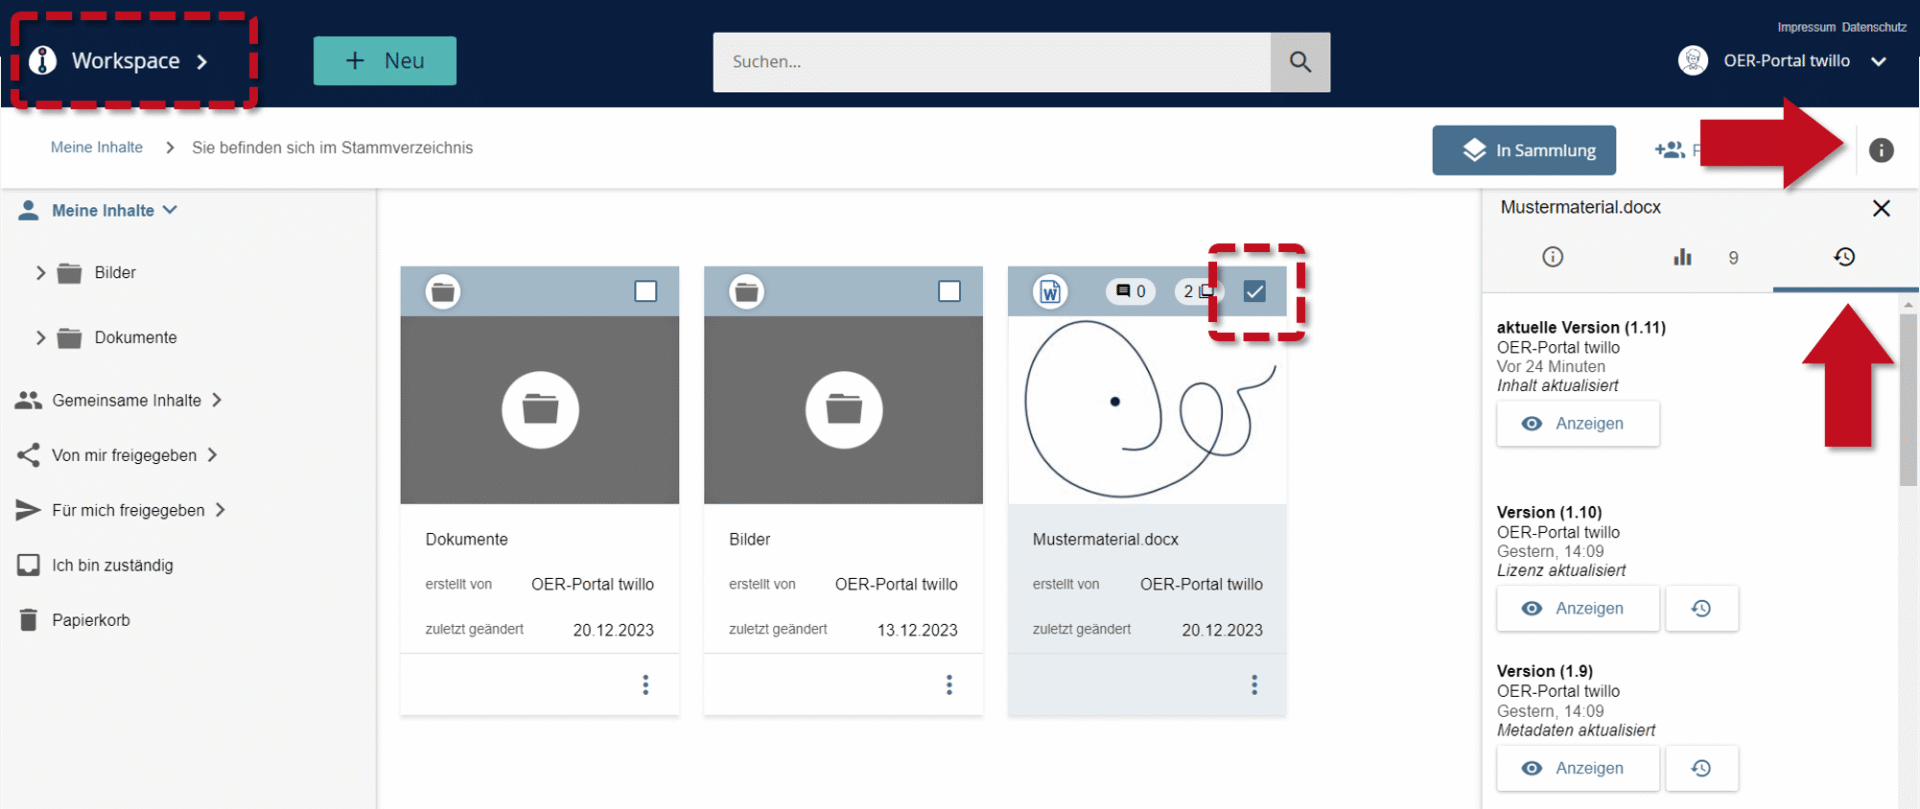Open three-dot menu of Mustermaterial.docx card

tap(1254, 685)
